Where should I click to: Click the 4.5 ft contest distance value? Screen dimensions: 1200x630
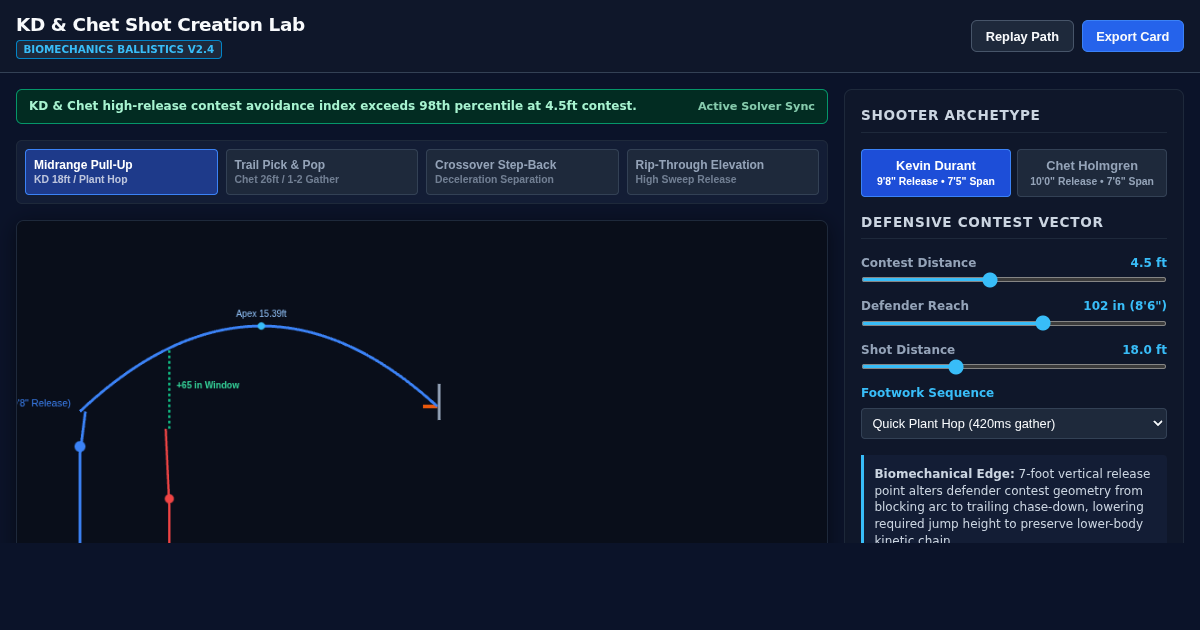pos(1148,263)
